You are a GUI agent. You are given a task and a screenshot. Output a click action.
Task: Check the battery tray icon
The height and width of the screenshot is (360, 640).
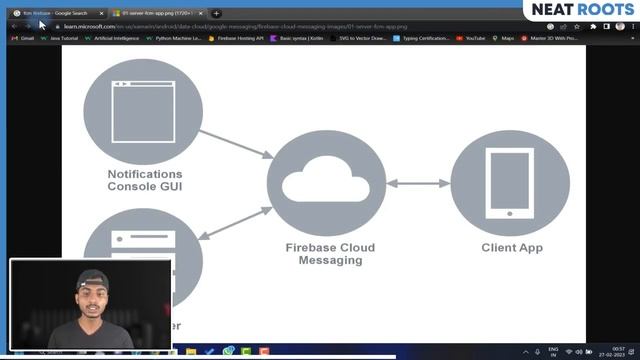click(589, 352)
